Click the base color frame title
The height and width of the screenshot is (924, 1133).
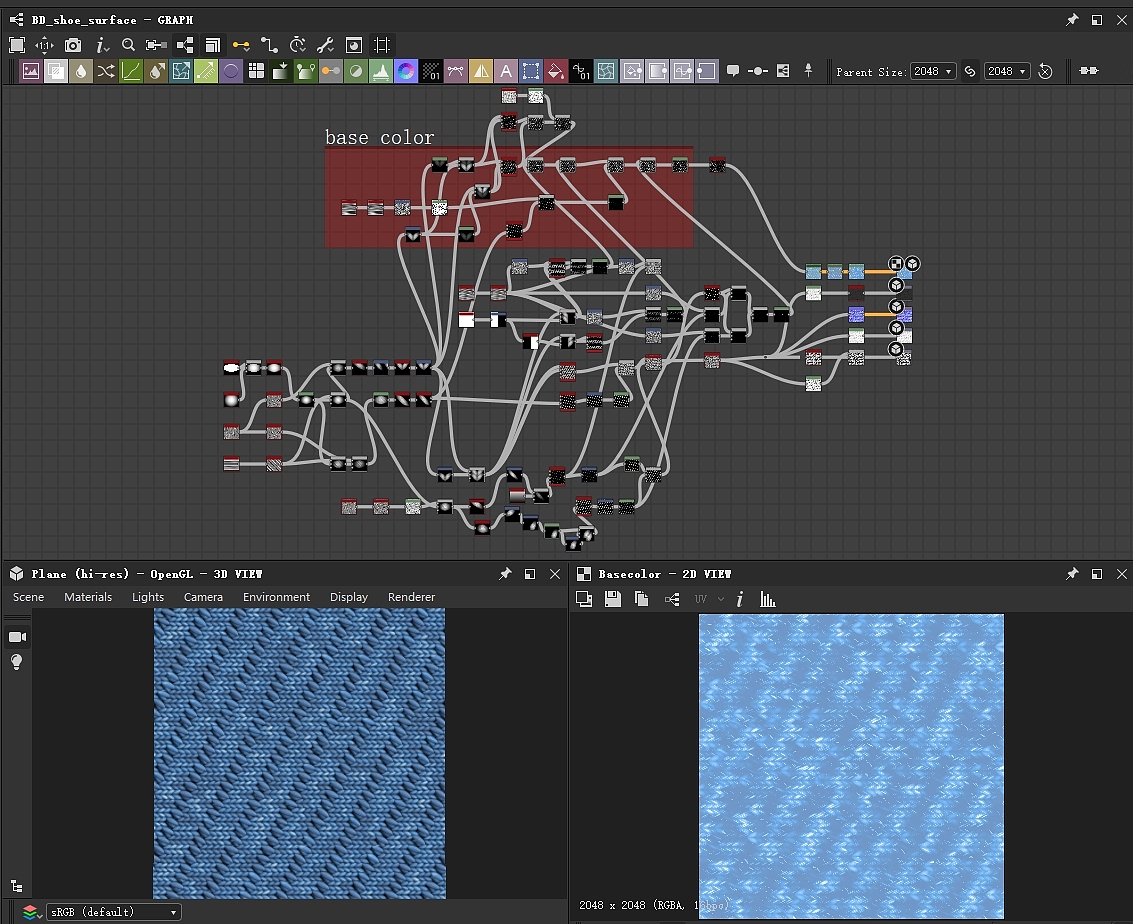[x=379, y=137]
